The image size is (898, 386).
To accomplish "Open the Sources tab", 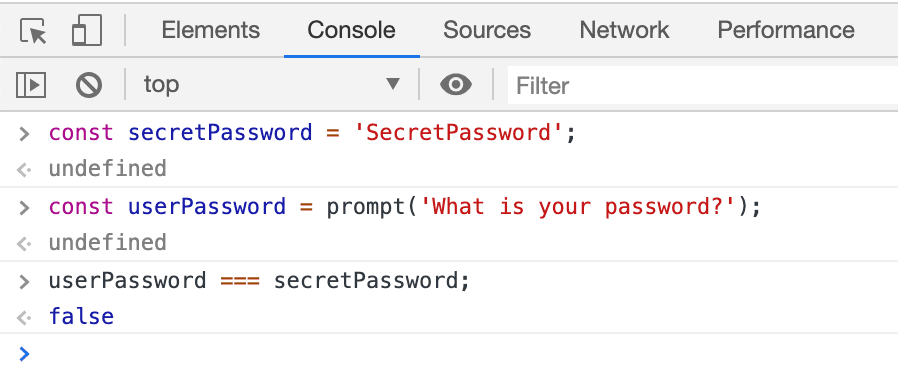I will 487,30.
